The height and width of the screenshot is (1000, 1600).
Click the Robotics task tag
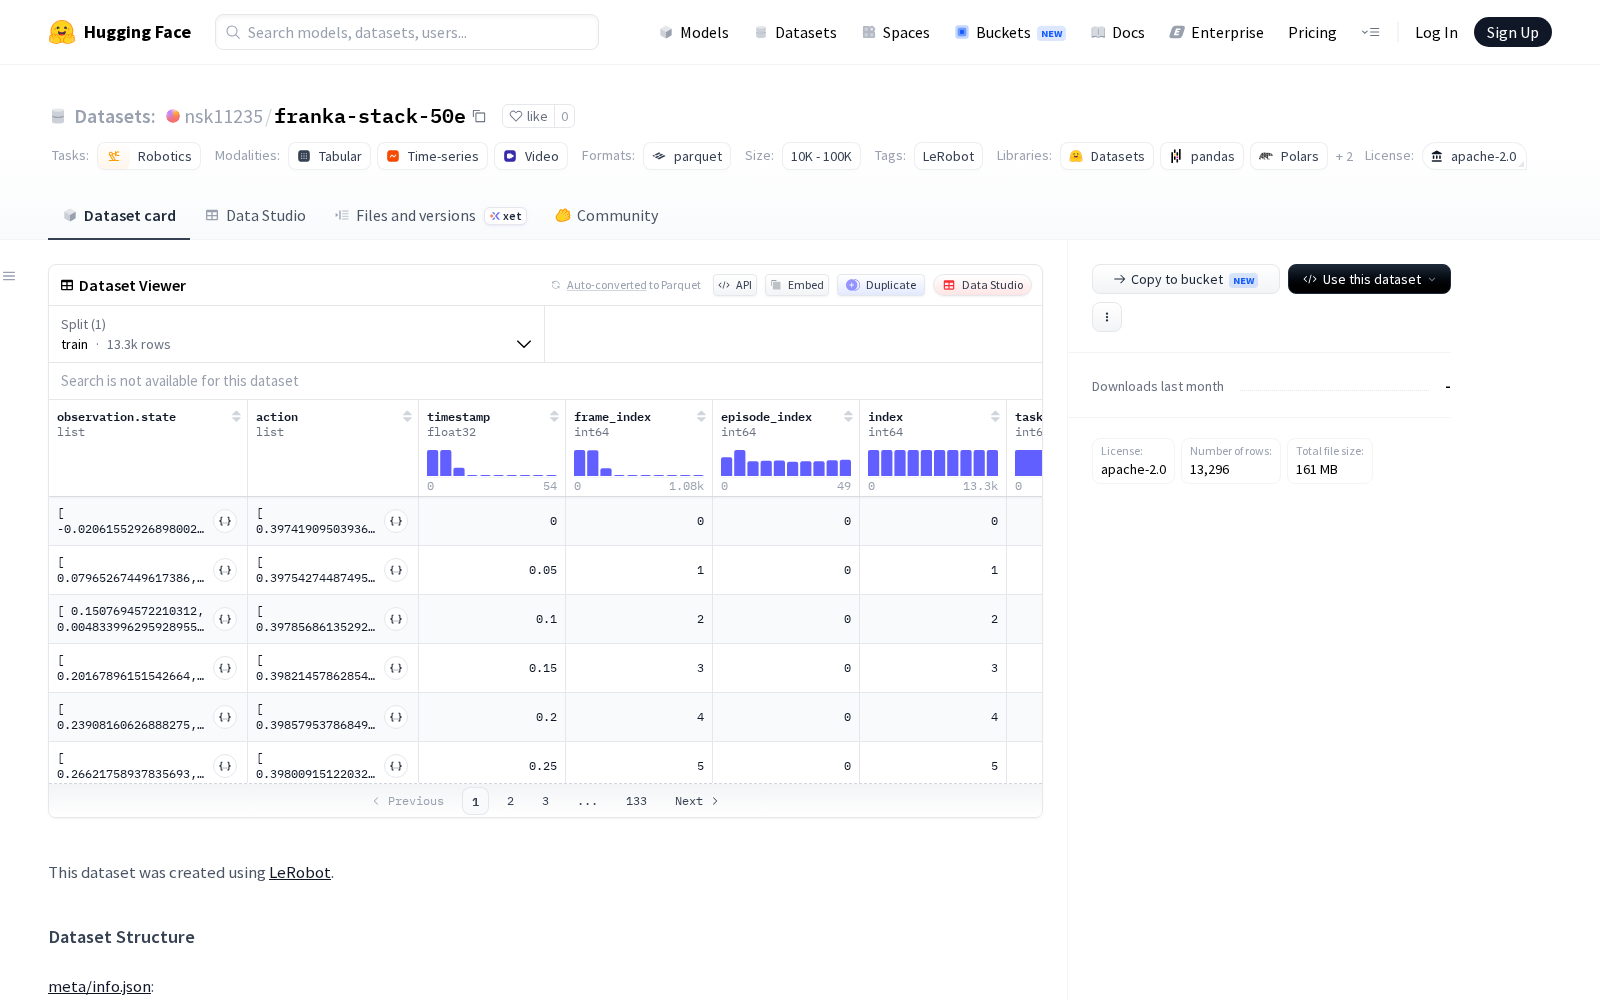[x=149, y=156]
